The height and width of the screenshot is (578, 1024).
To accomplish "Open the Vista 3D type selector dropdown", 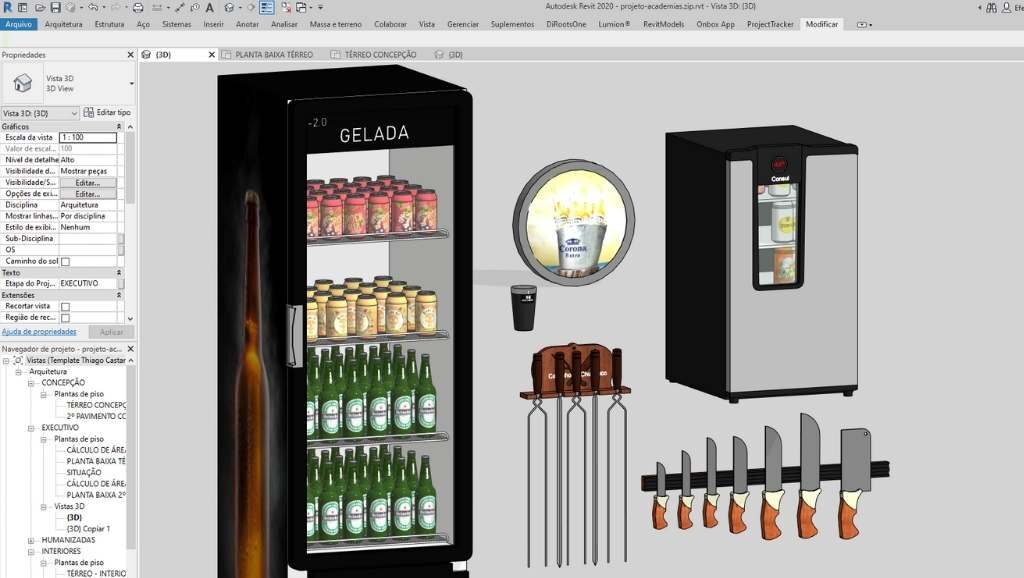I will coord(74,113).
